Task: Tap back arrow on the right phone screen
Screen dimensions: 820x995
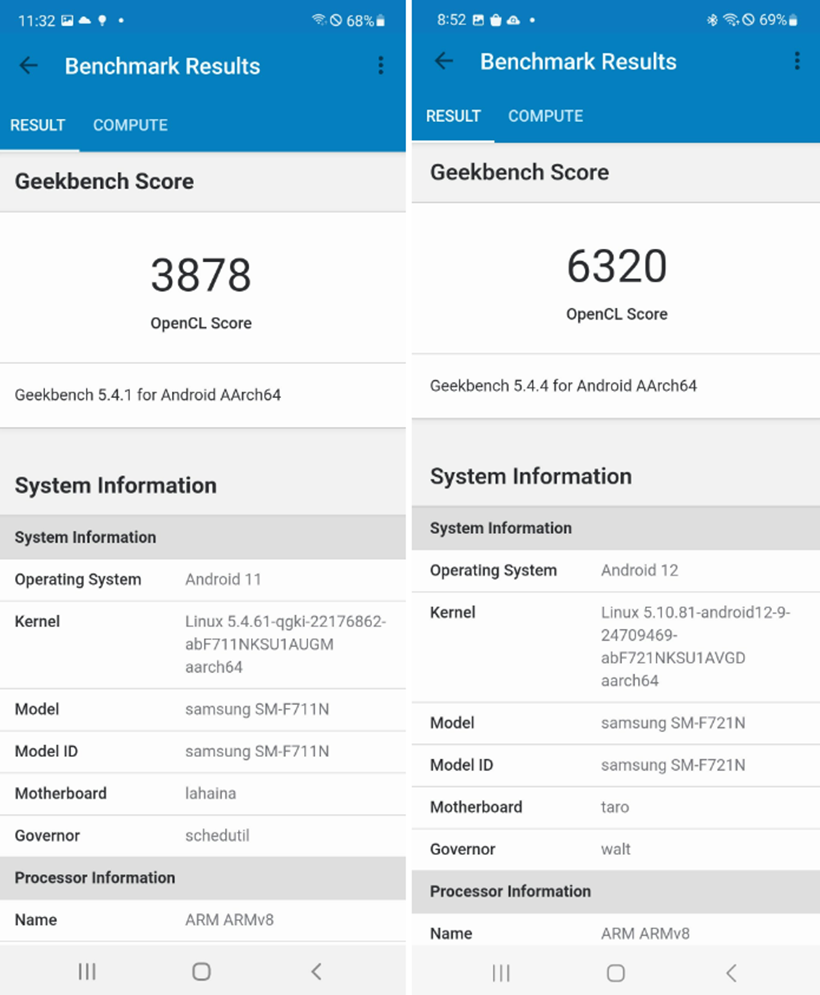Action: pyautogui.click(x=444, y=61)
